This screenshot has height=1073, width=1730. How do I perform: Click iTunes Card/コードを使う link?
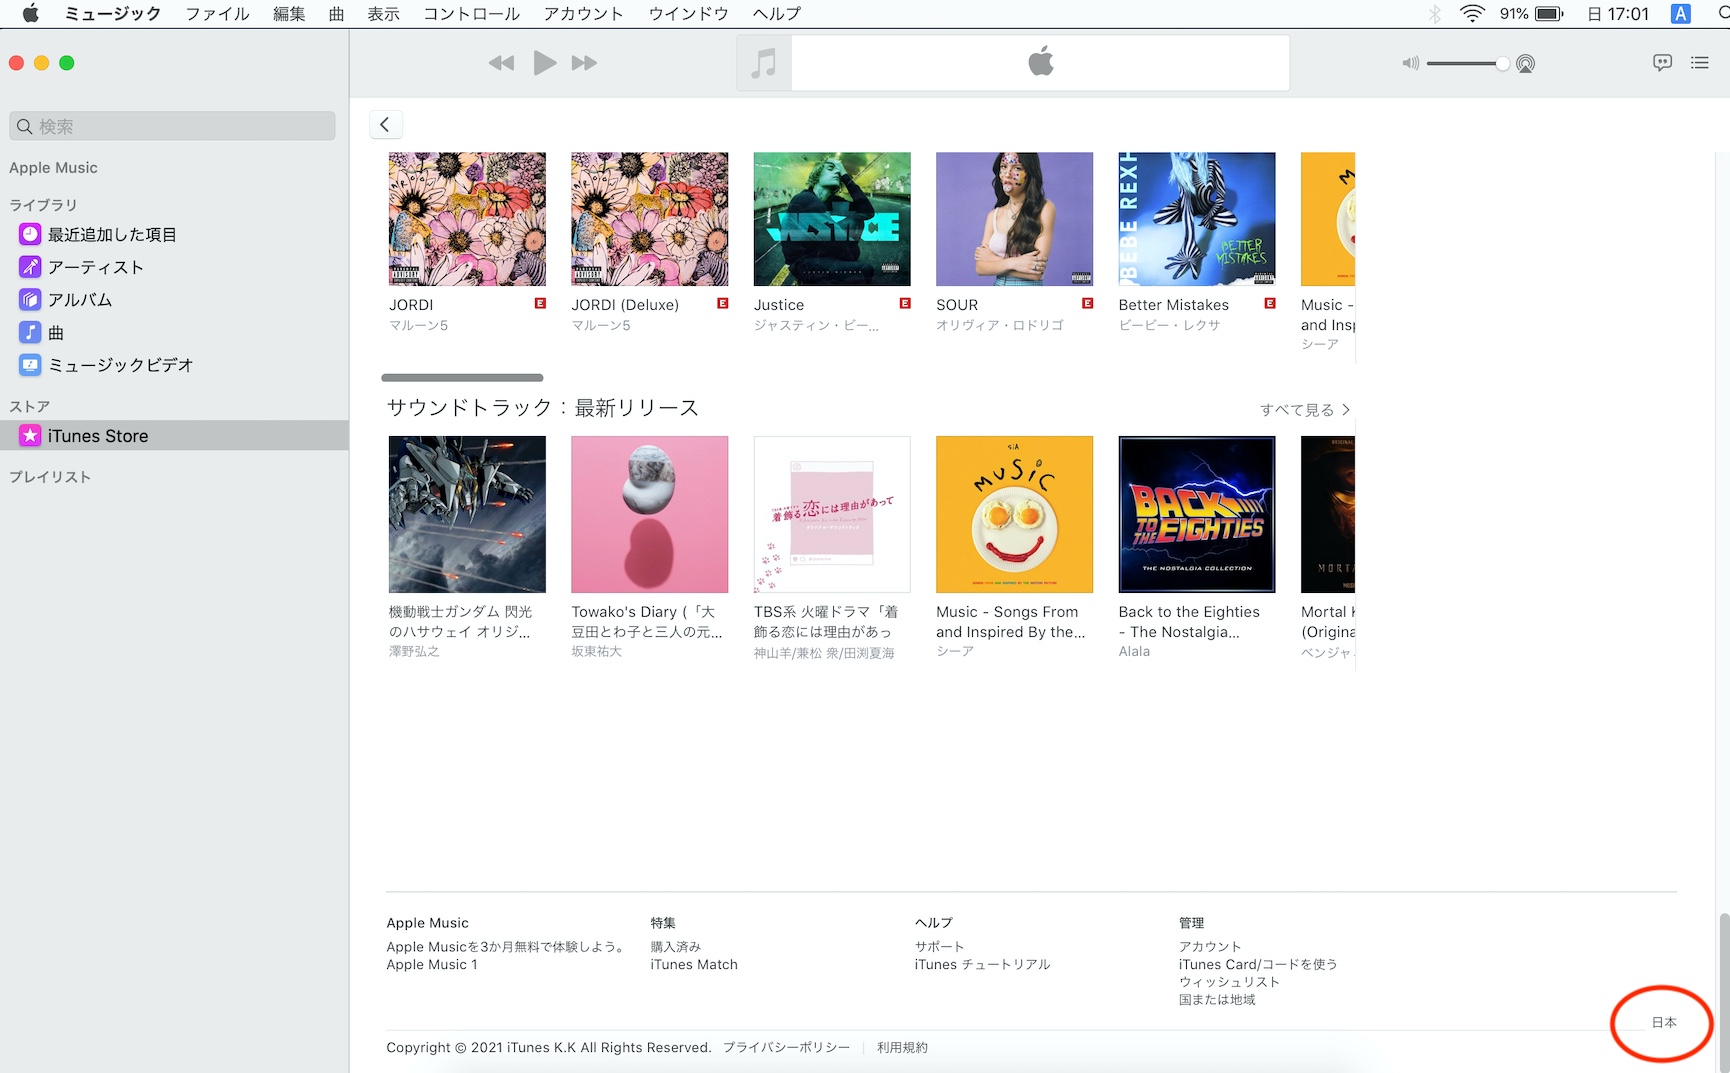[x=1258, y=965]
